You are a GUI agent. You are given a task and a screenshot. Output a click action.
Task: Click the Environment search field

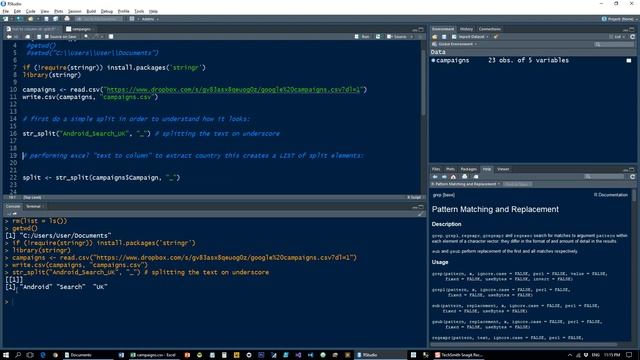pos(614,44)
